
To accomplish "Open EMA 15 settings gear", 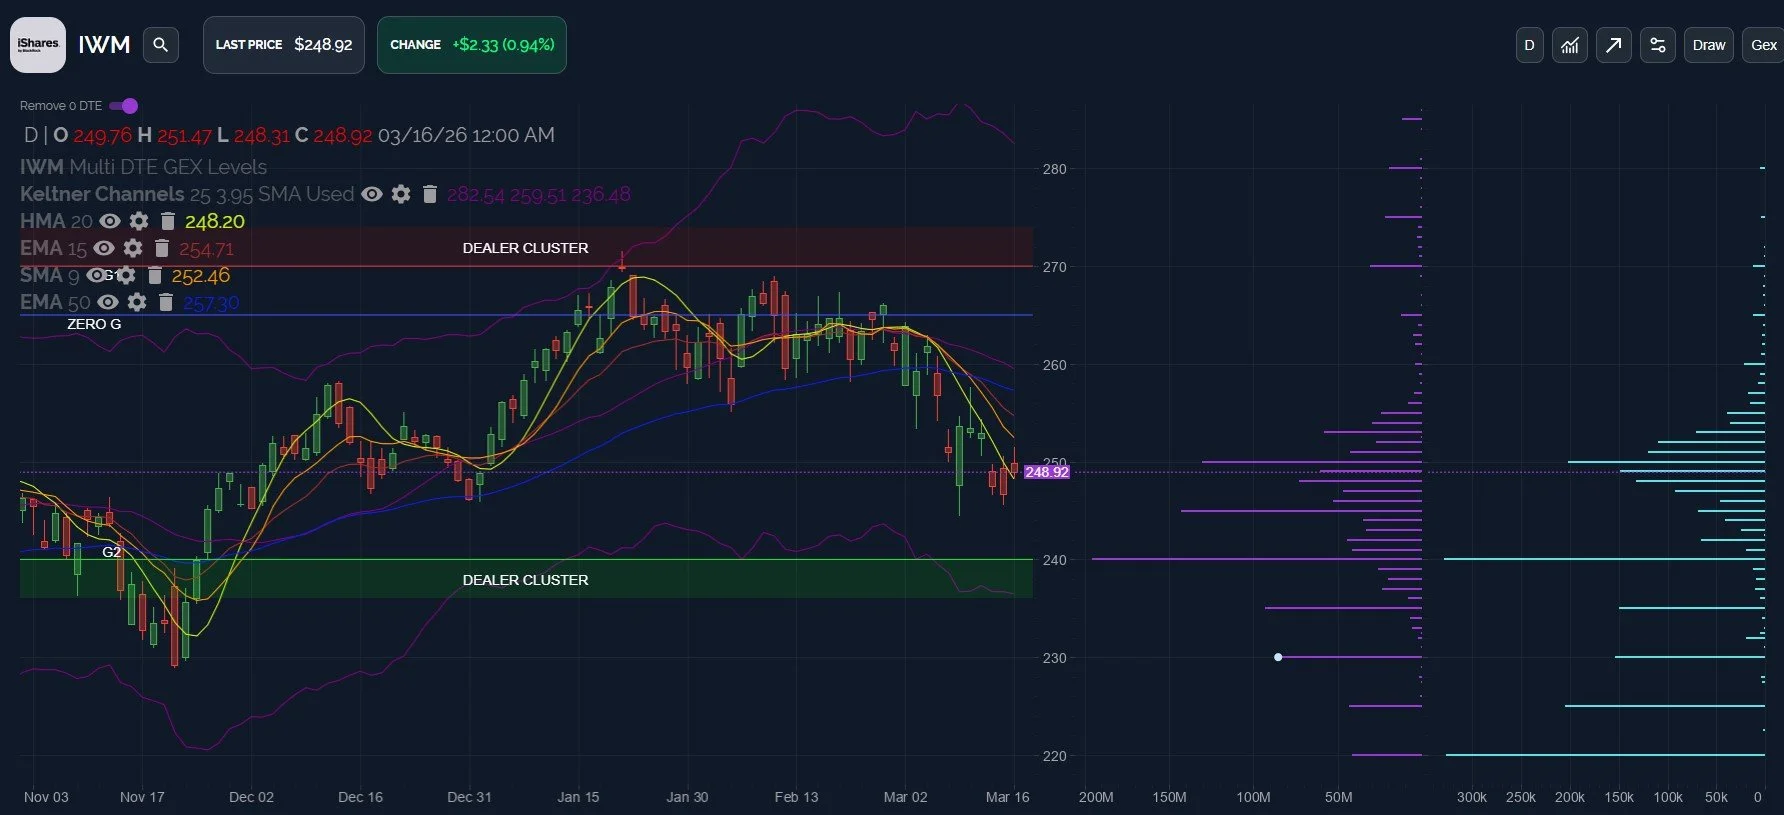I will [x=133, y=248].
